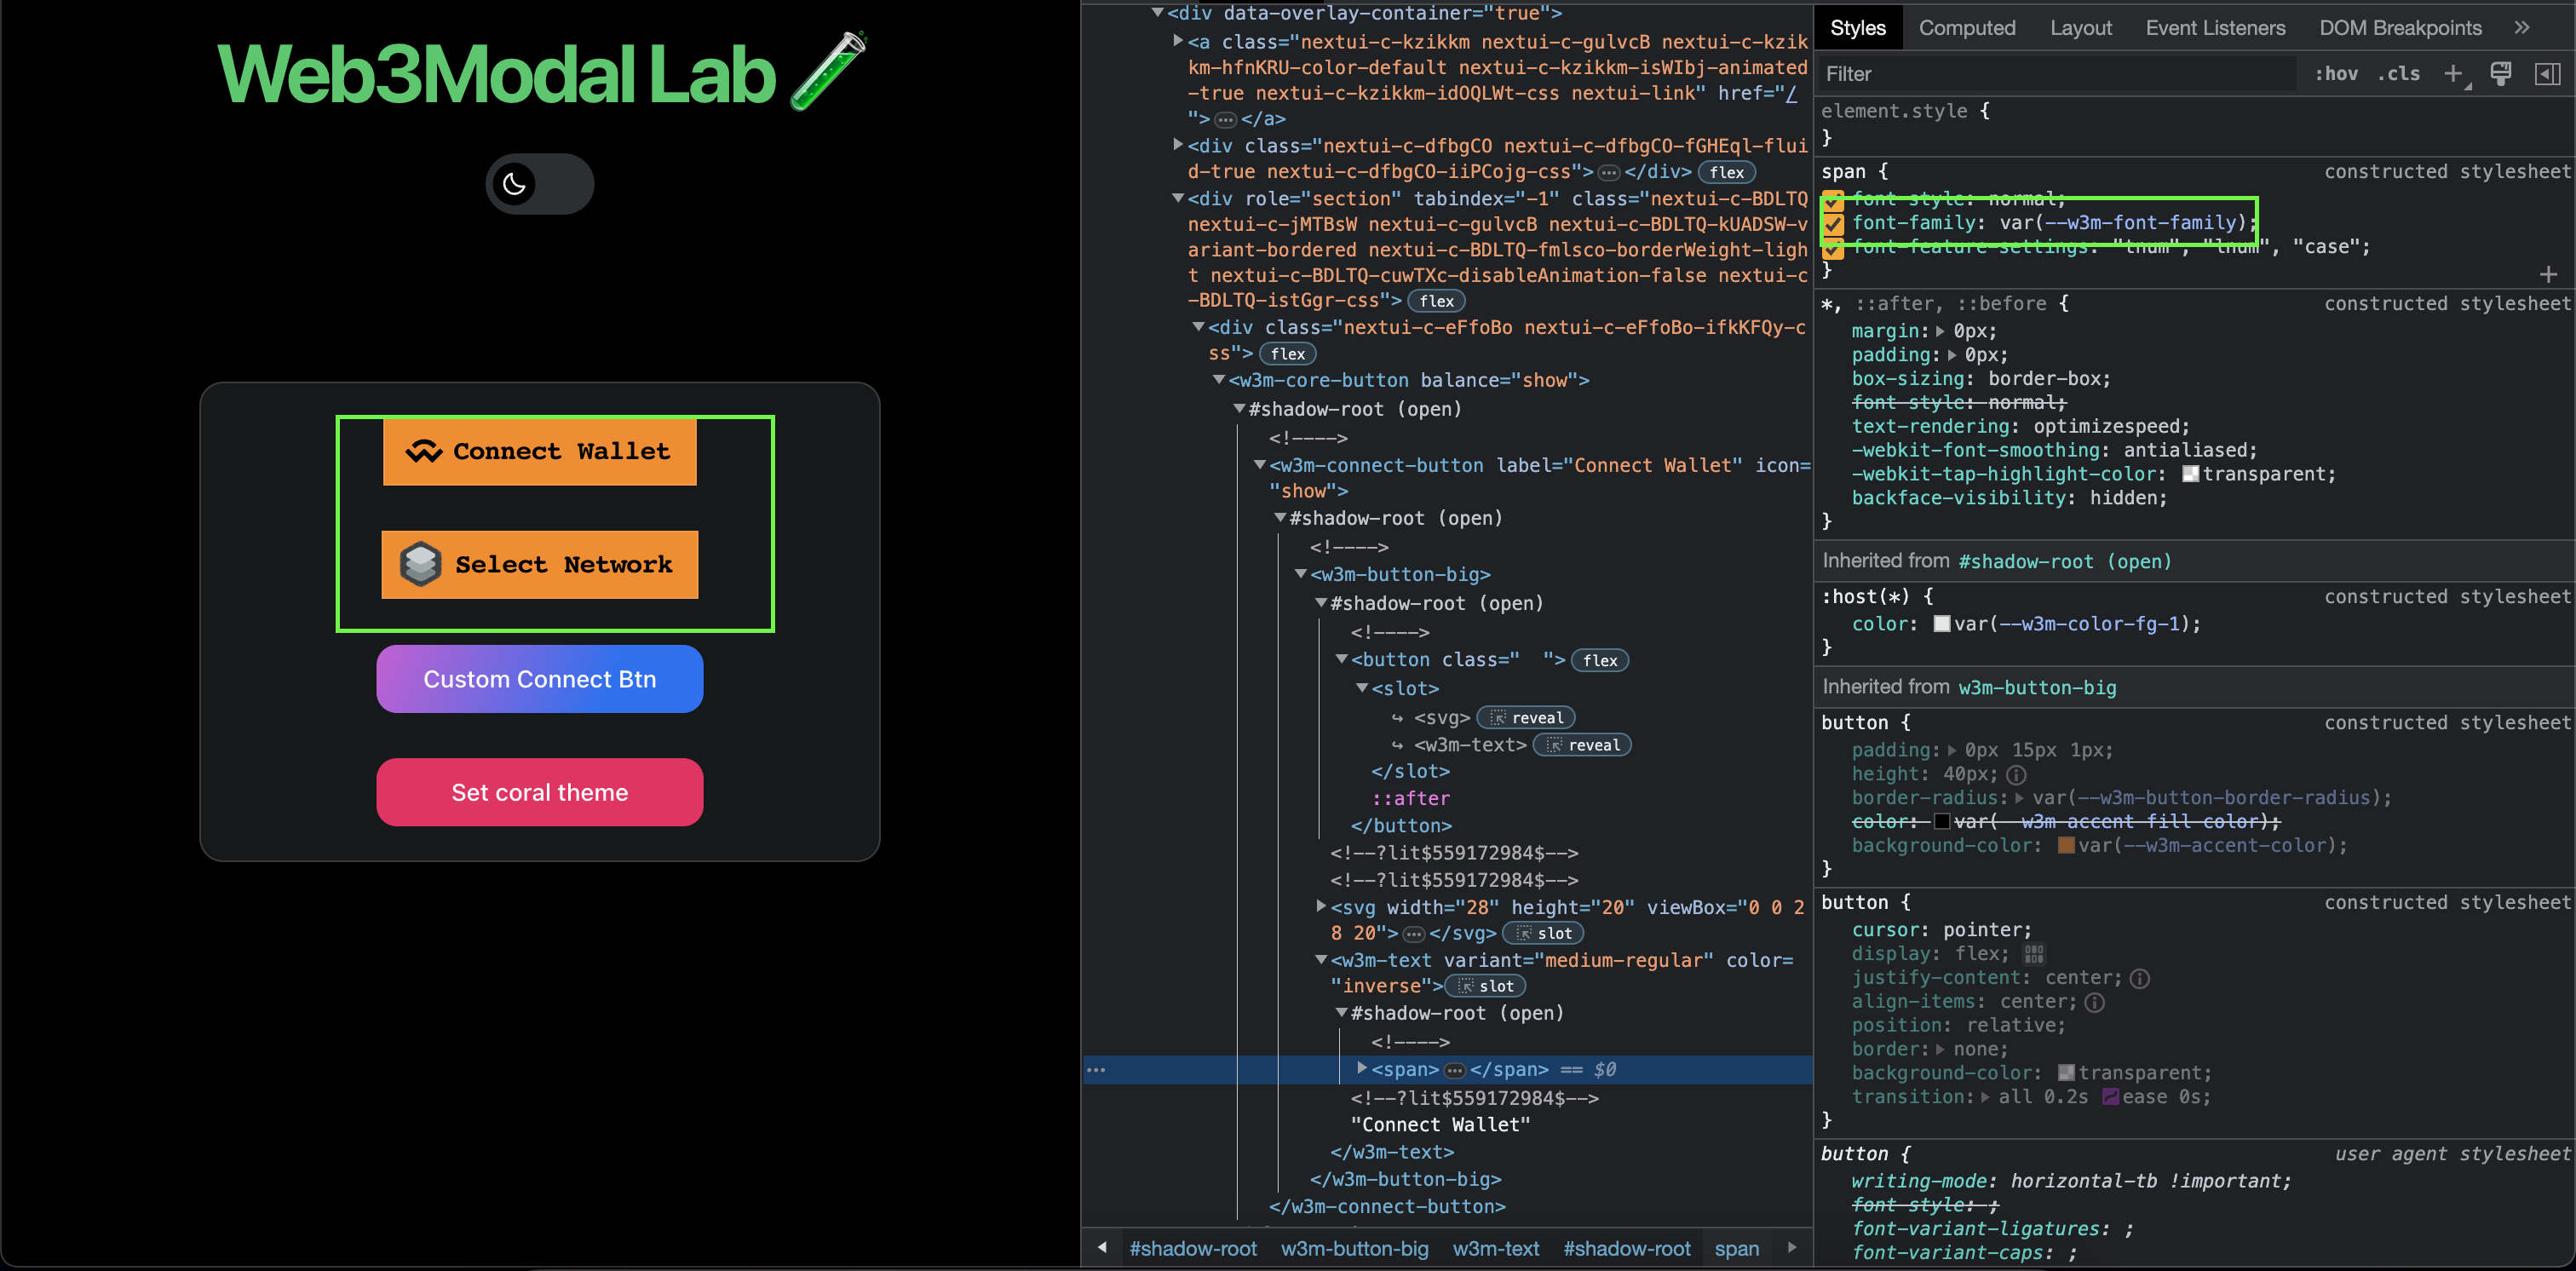The height and width of the screenshot is (1271, 2576).
Task: Click the grid icon next to display: flex
Action: coord(2033,953)
